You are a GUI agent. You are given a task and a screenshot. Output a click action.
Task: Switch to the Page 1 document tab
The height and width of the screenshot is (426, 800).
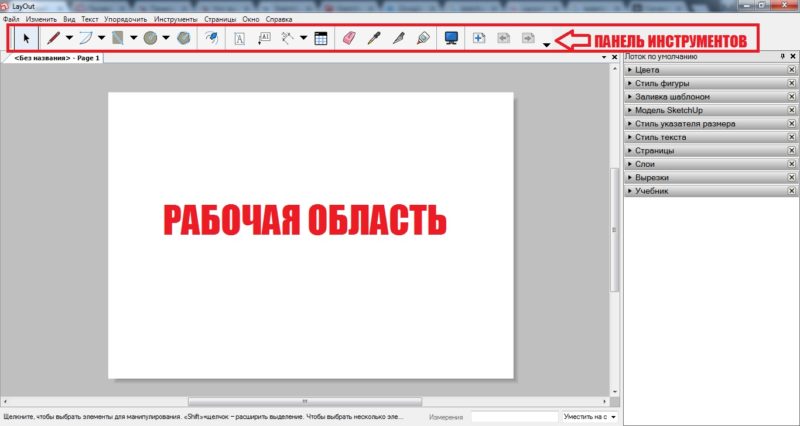pyautogui.click(x=58, y=58)
